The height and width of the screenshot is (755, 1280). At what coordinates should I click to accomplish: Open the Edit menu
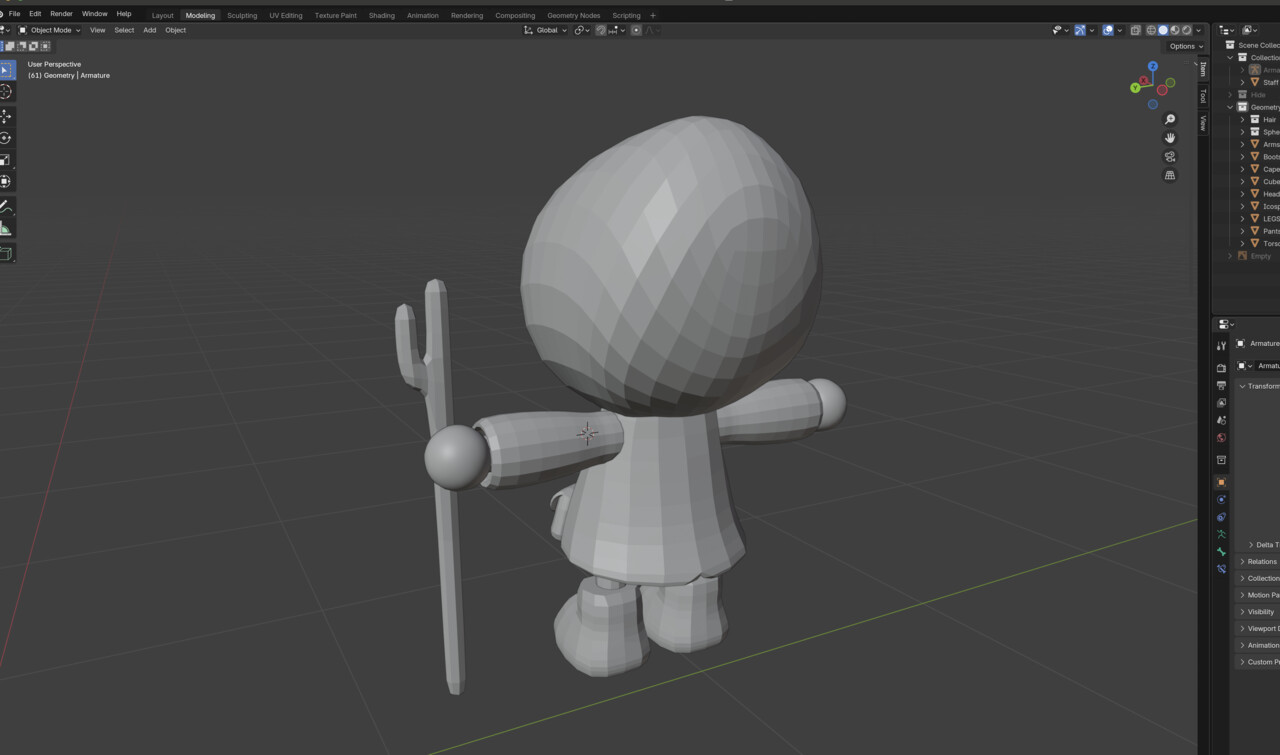(35, 14)
